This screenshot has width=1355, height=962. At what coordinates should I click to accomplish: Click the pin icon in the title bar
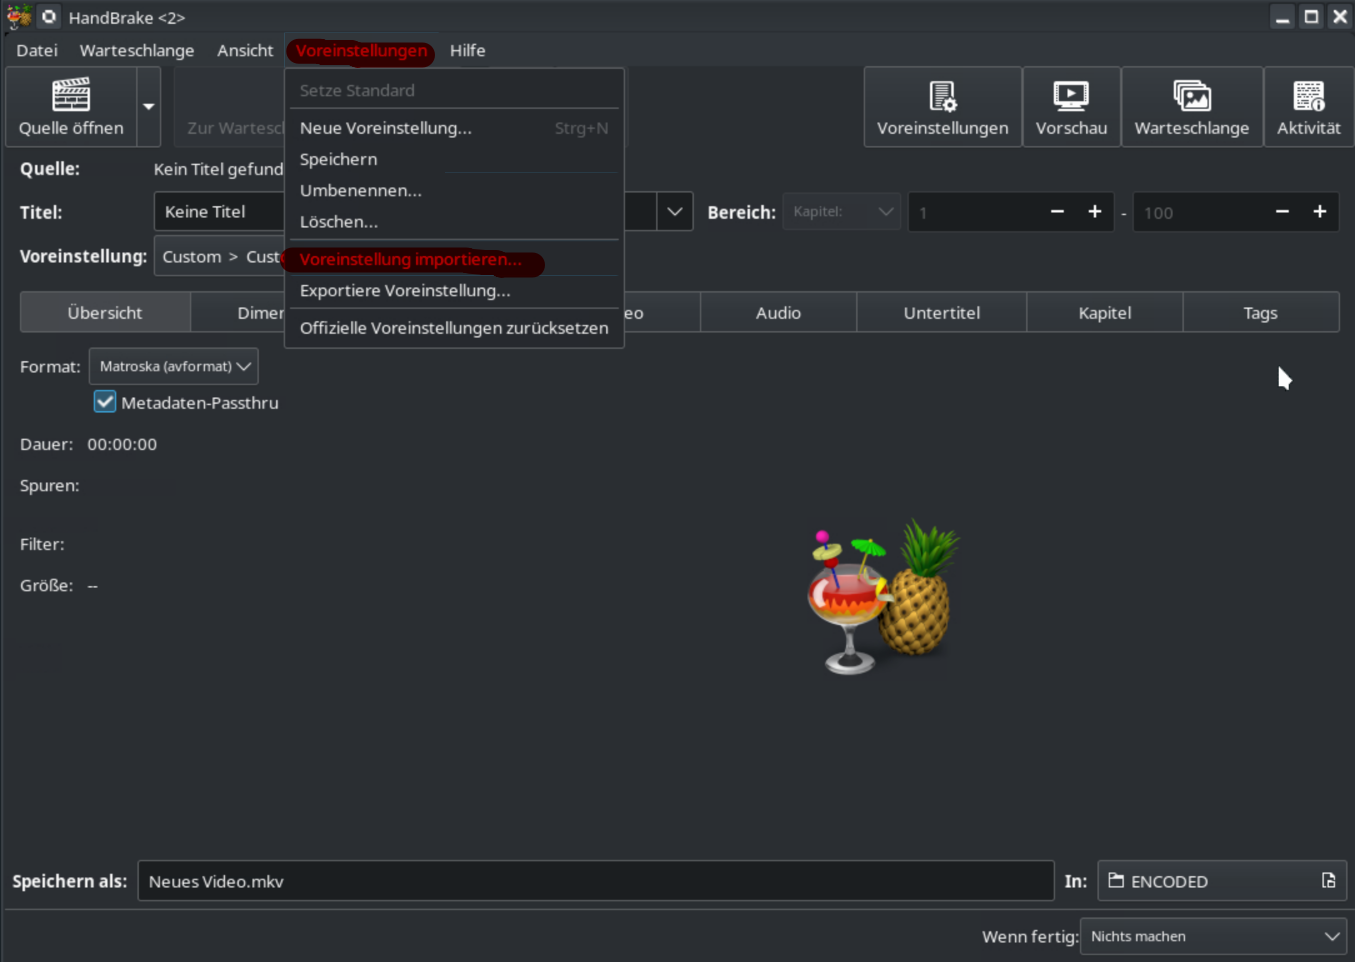(49, 17)
